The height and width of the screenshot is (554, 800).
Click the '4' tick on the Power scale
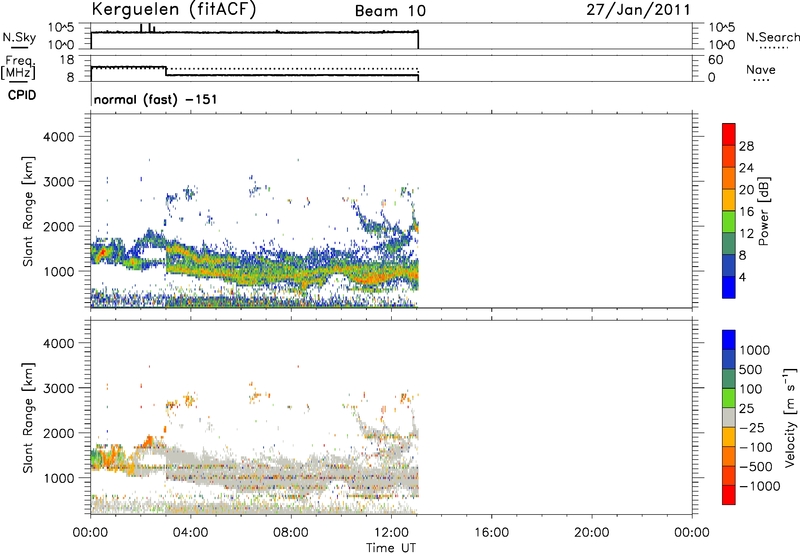point(743,277)
